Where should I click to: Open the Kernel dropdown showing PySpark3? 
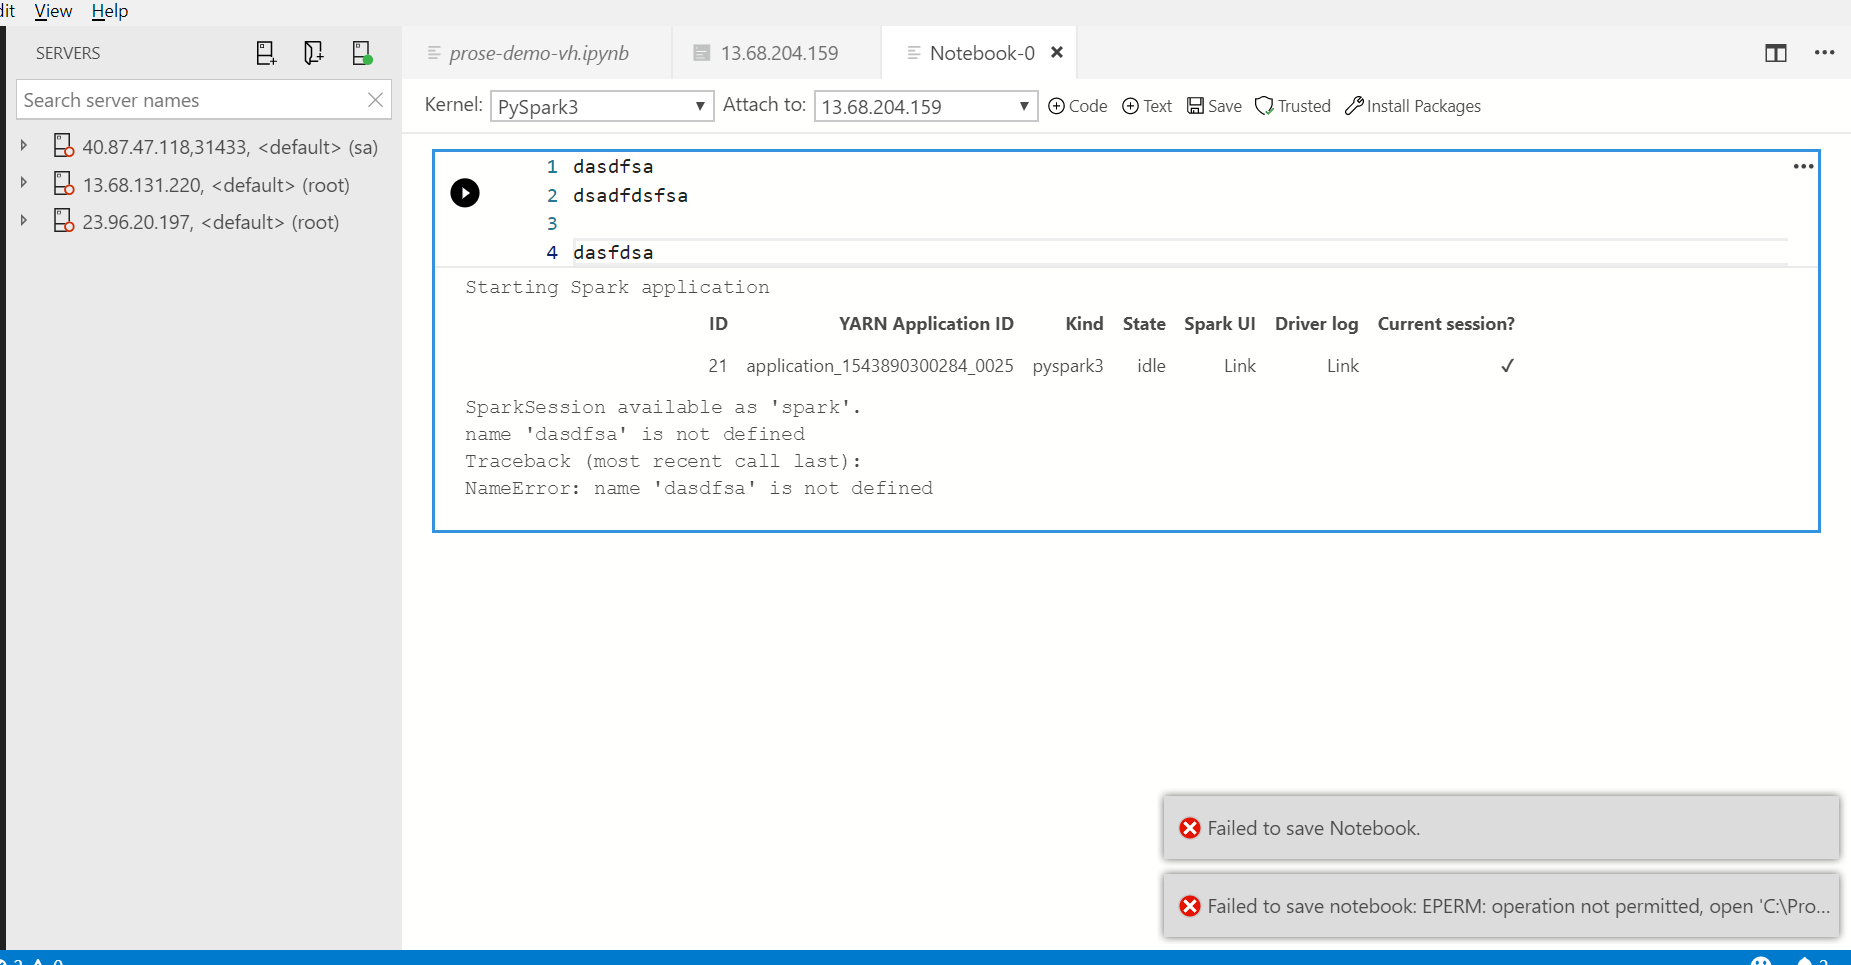[600, 105]
